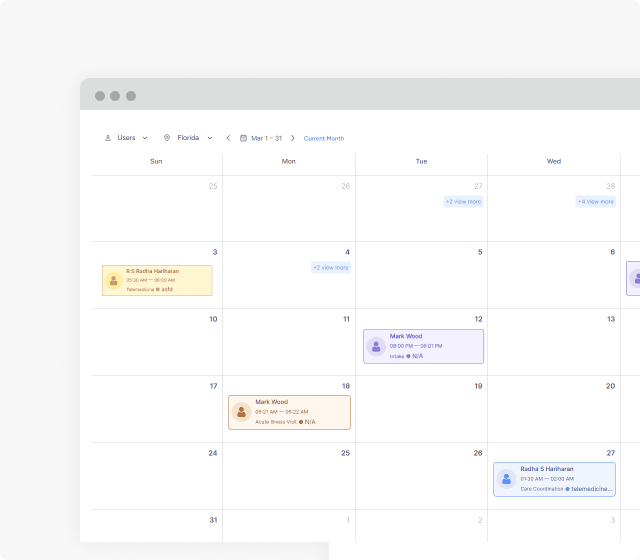Open the Mar 1 – 31 date range picker
The height and width of the screenshot is (560, 640).
[x=266, y=138]
